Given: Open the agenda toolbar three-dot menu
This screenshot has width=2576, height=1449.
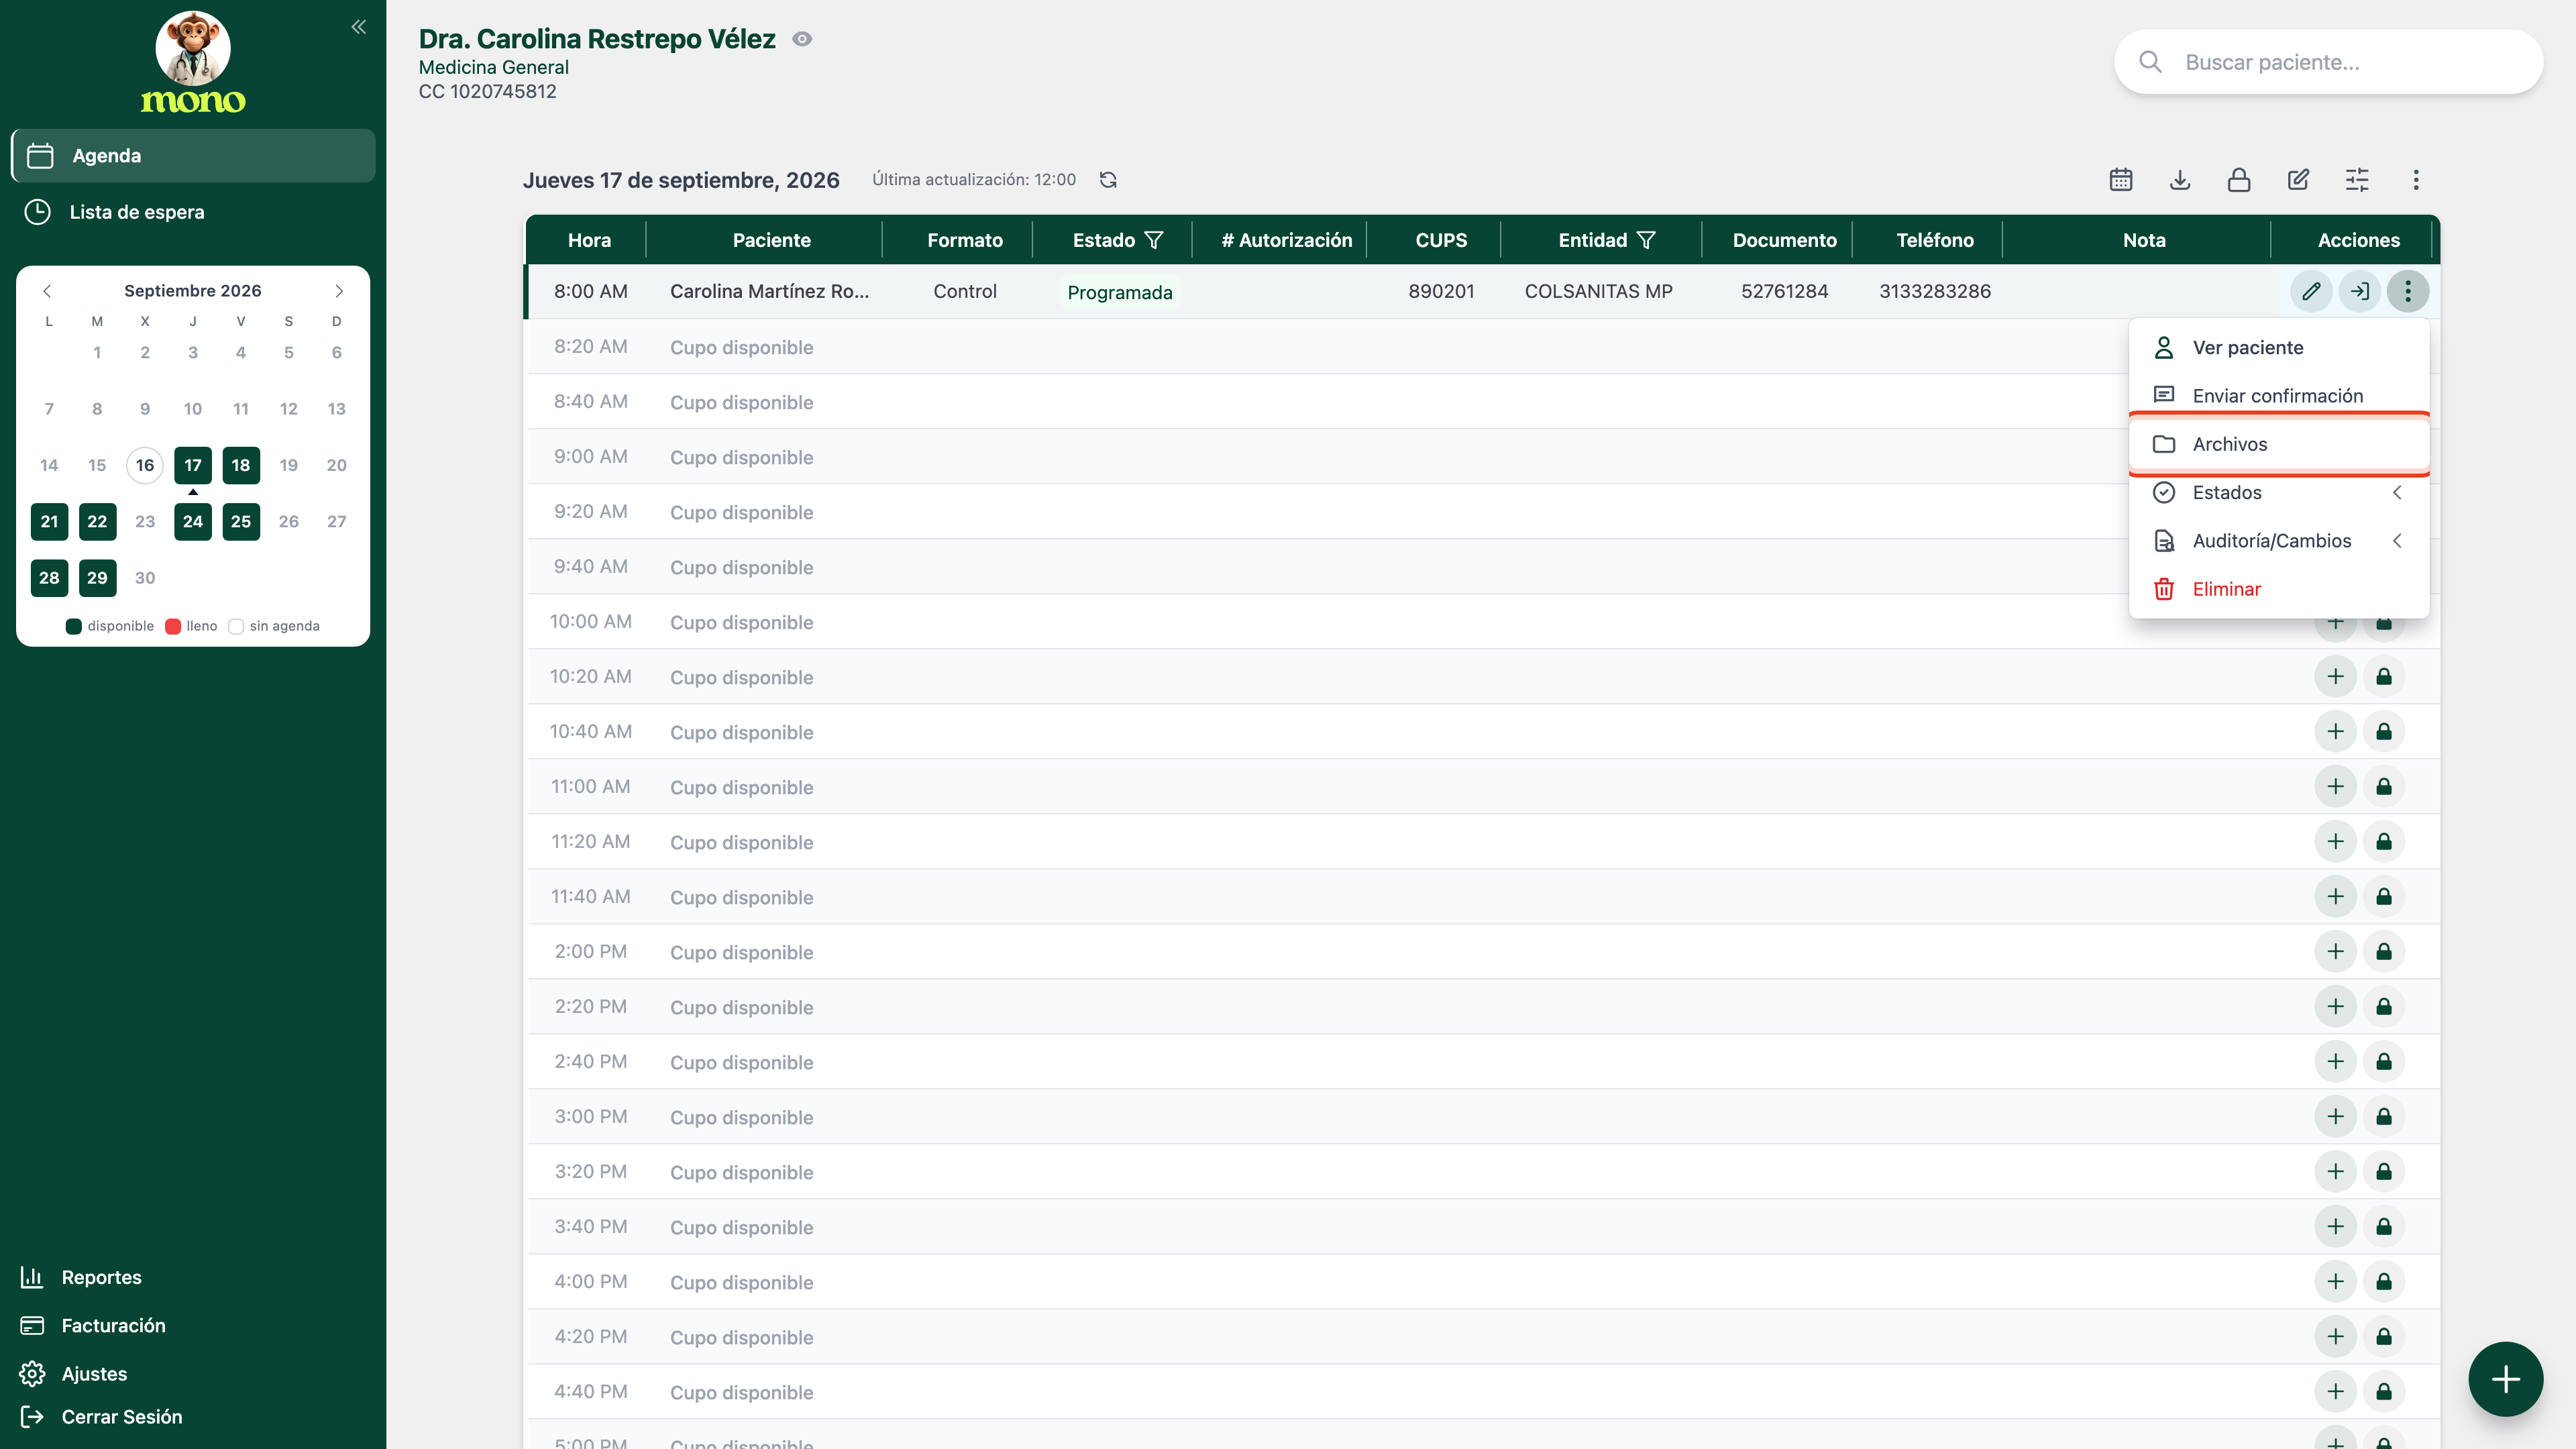Looking at the screenshot, I should click(x=2416, y=180).
